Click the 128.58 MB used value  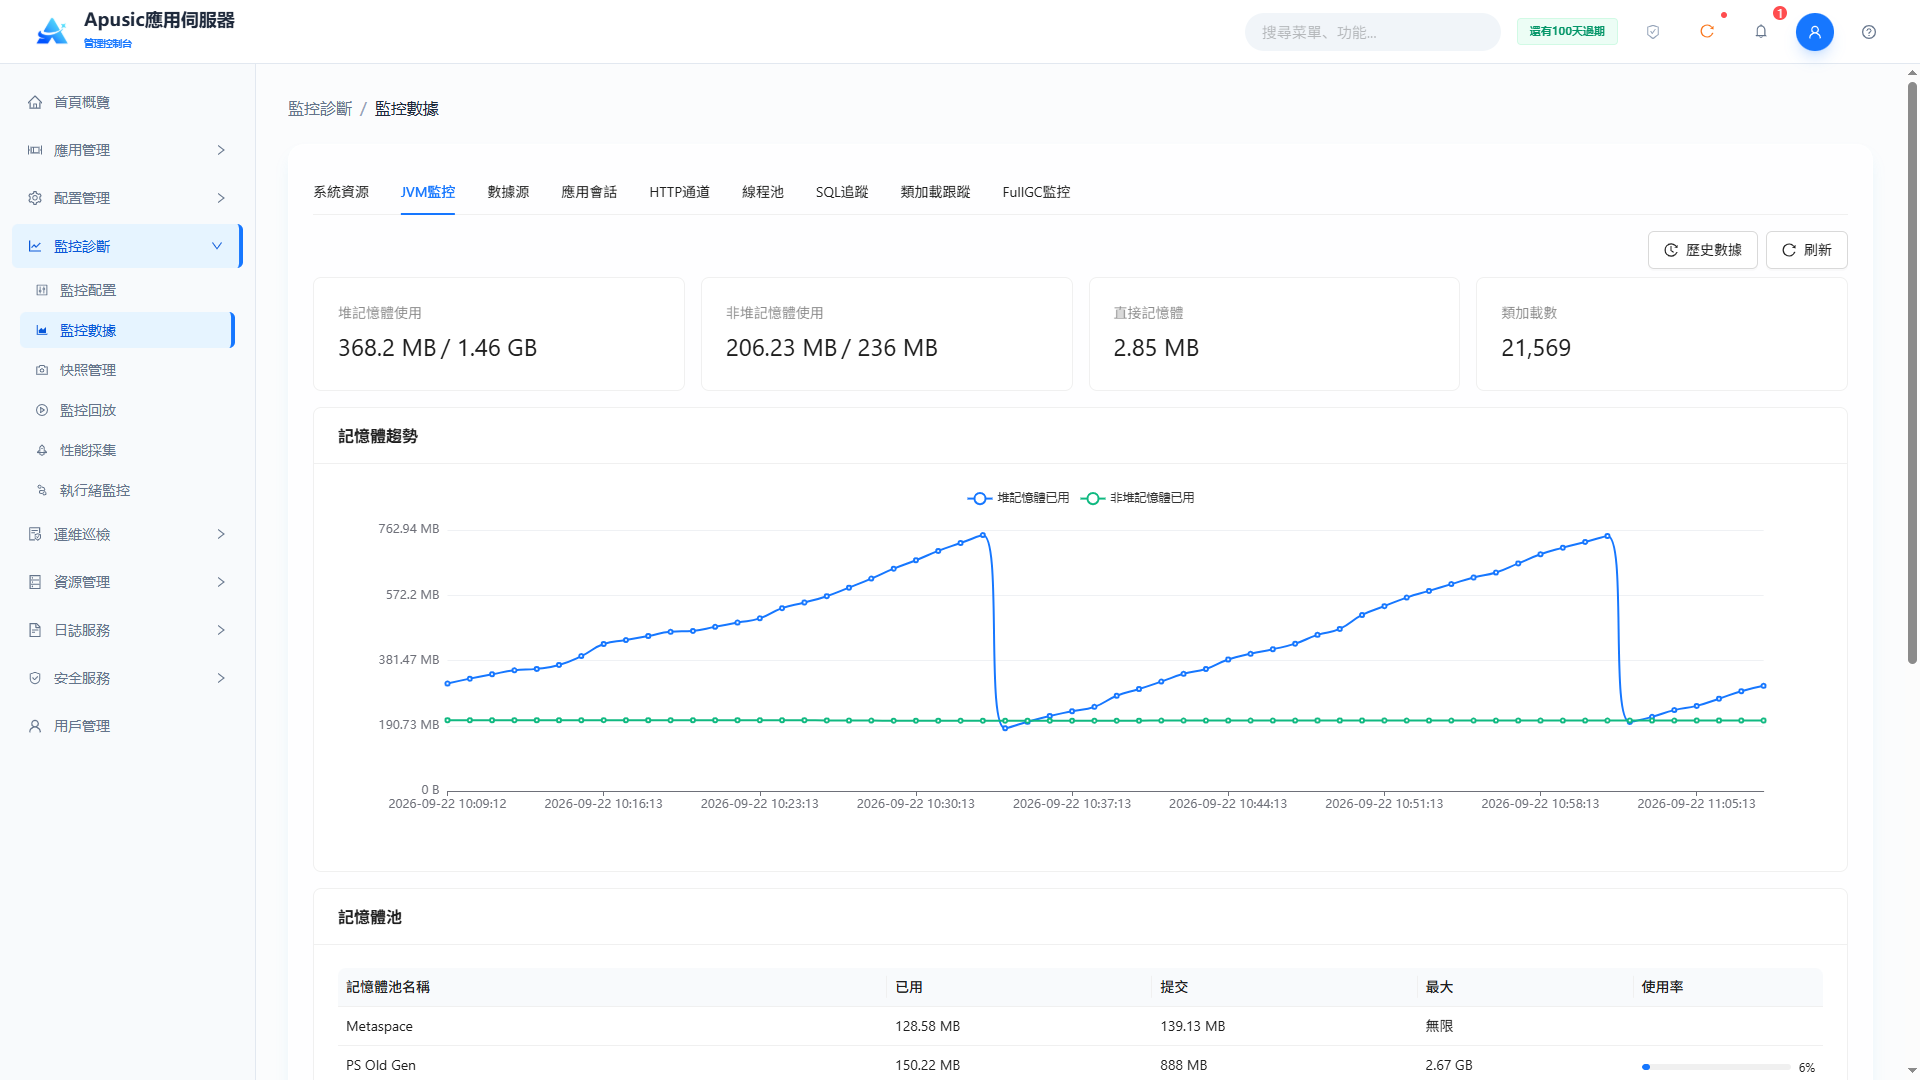tap(927, 1026)
